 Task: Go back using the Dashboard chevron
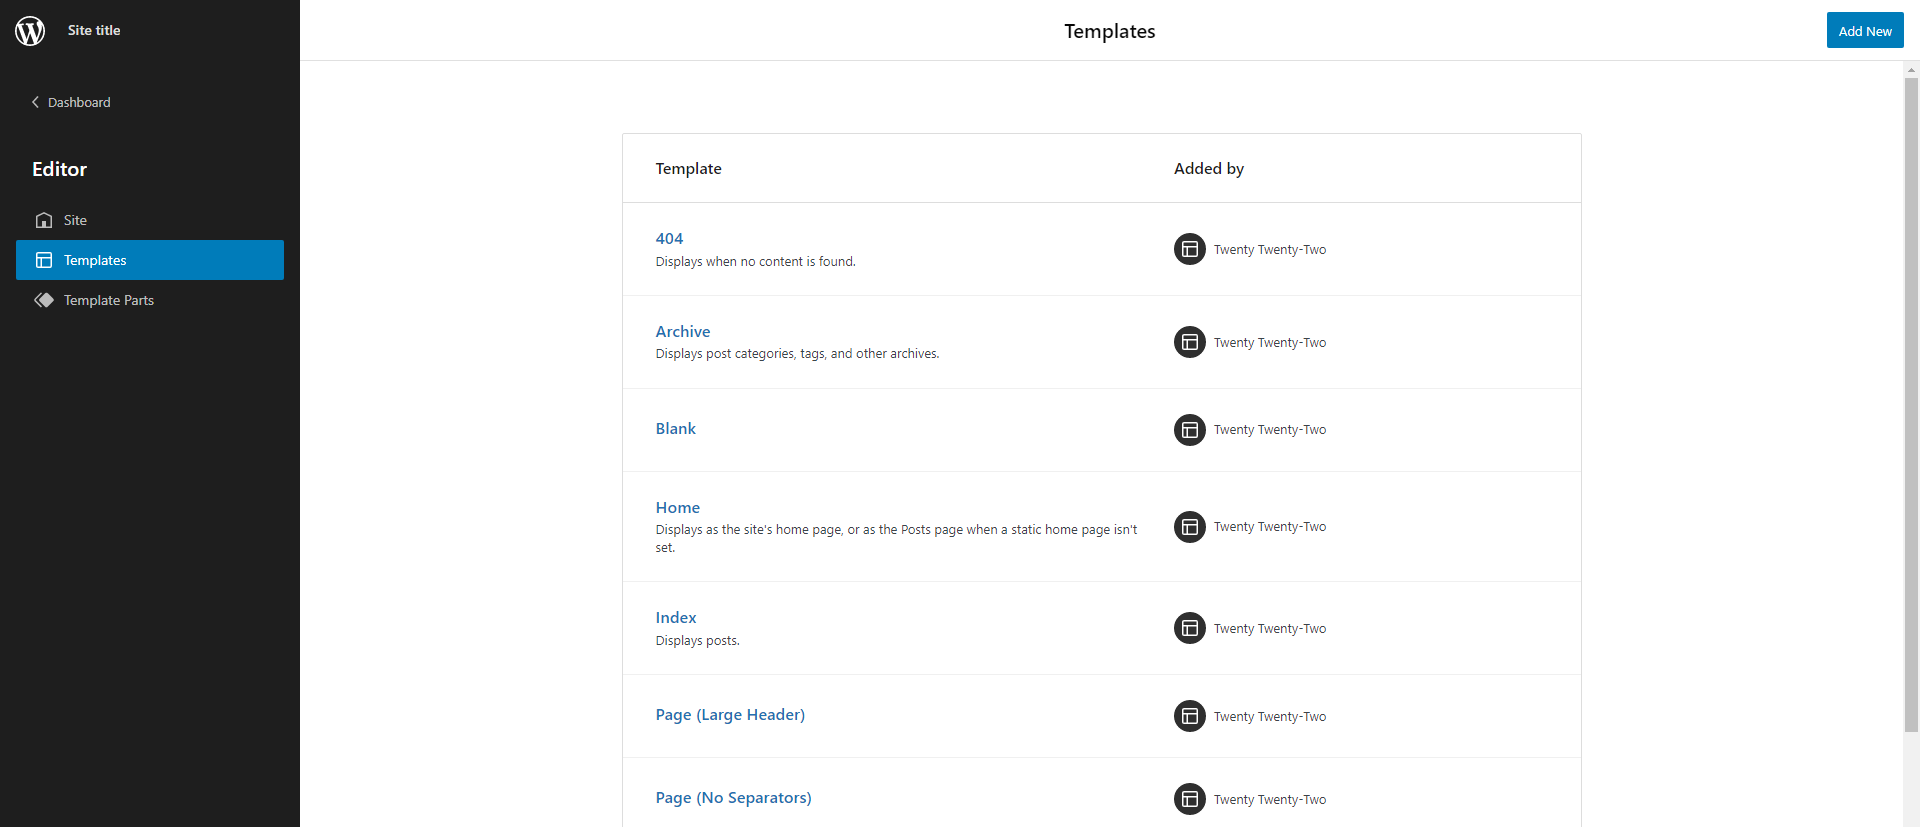pos(36,102)
